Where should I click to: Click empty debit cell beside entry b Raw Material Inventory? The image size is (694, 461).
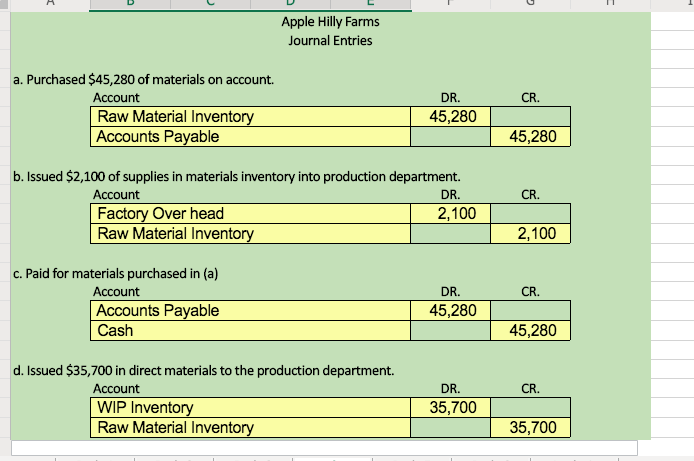tap(451, 233)
